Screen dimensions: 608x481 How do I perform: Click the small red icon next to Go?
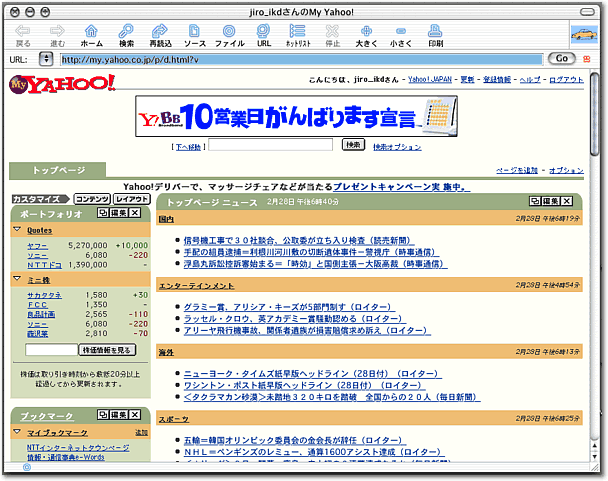[587, 59]
